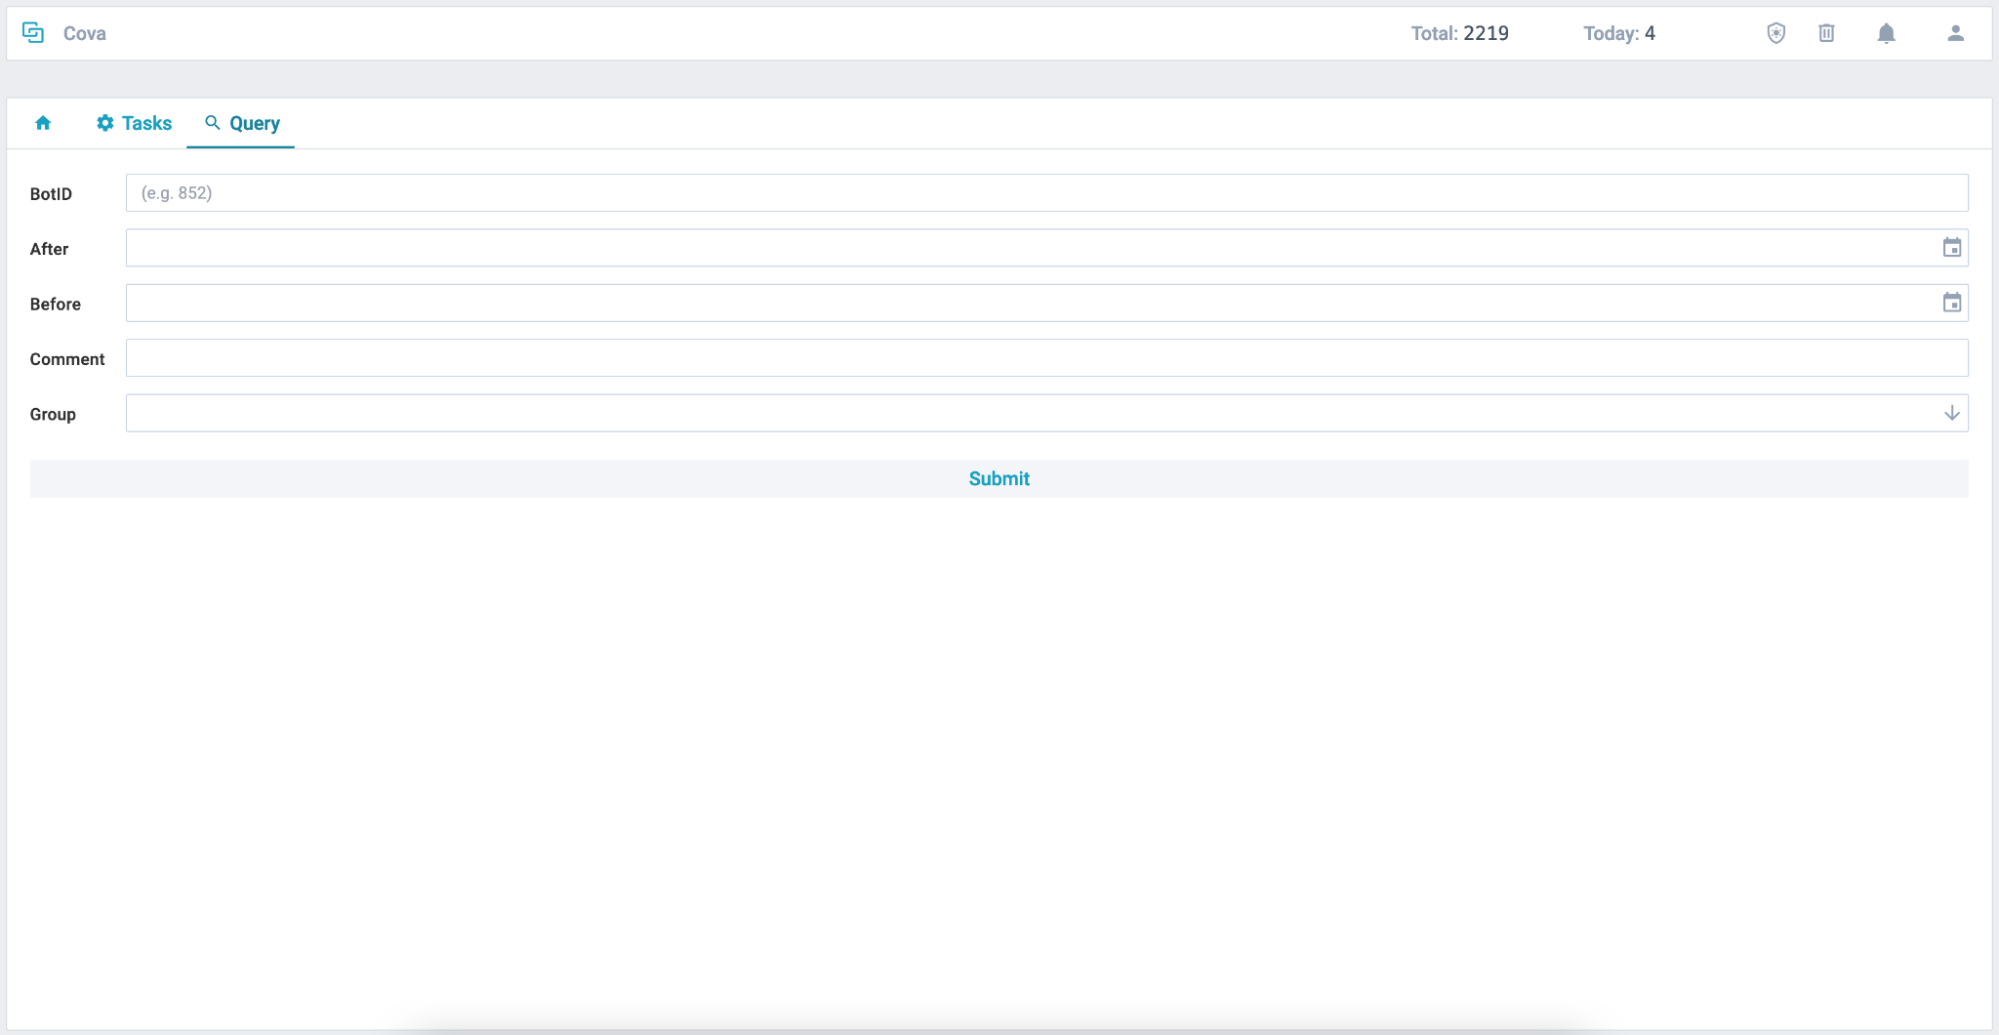Open calendar picker for Before field
The width and height of the screenshot is (1999, 1035).
1951,303
